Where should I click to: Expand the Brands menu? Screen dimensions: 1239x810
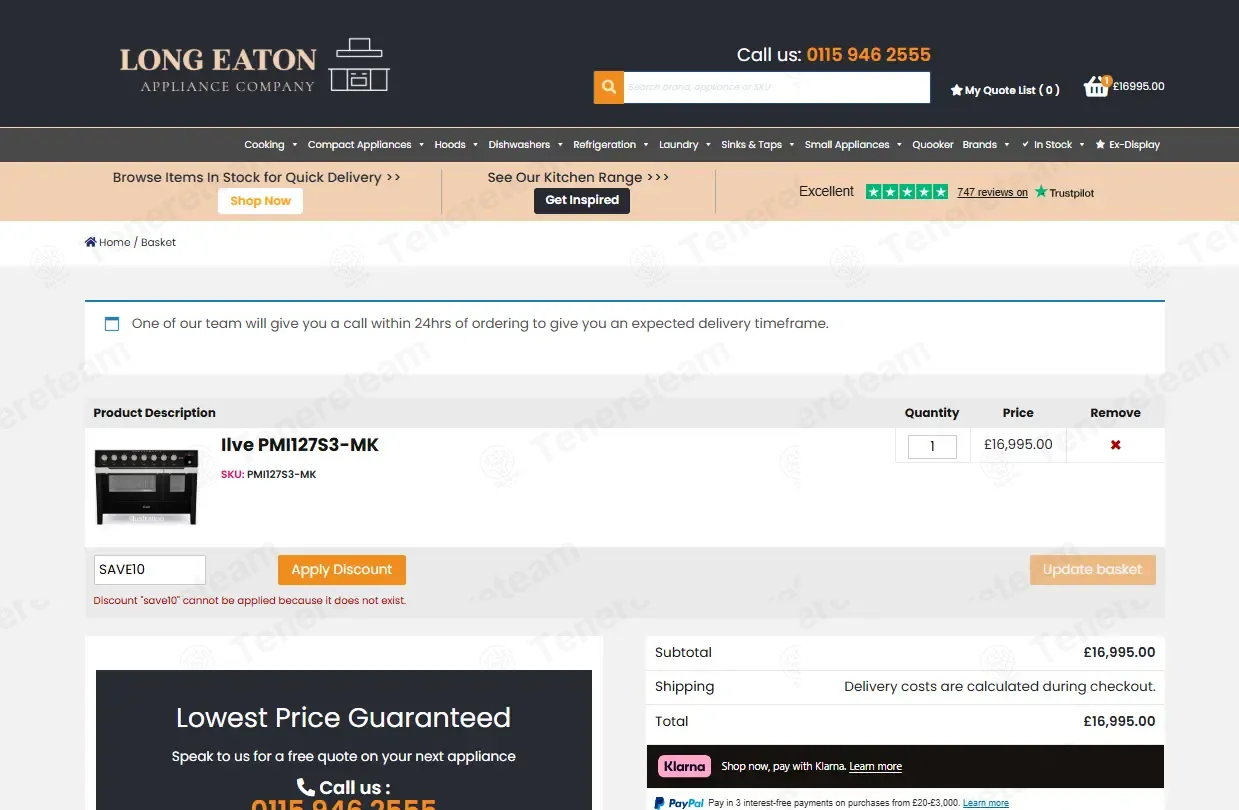click(986, 145)
